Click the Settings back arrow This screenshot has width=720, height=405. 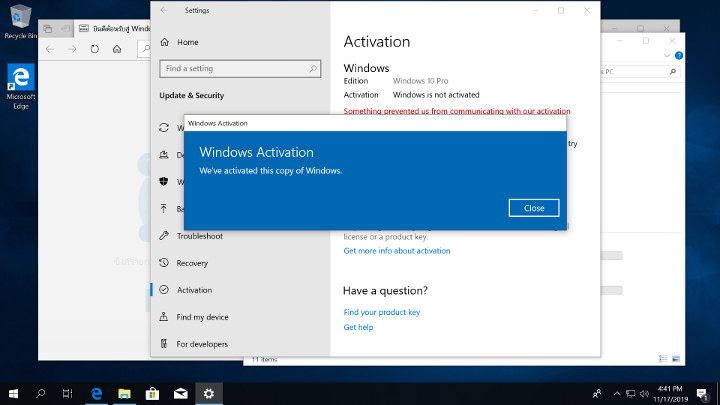click(164, 10)
